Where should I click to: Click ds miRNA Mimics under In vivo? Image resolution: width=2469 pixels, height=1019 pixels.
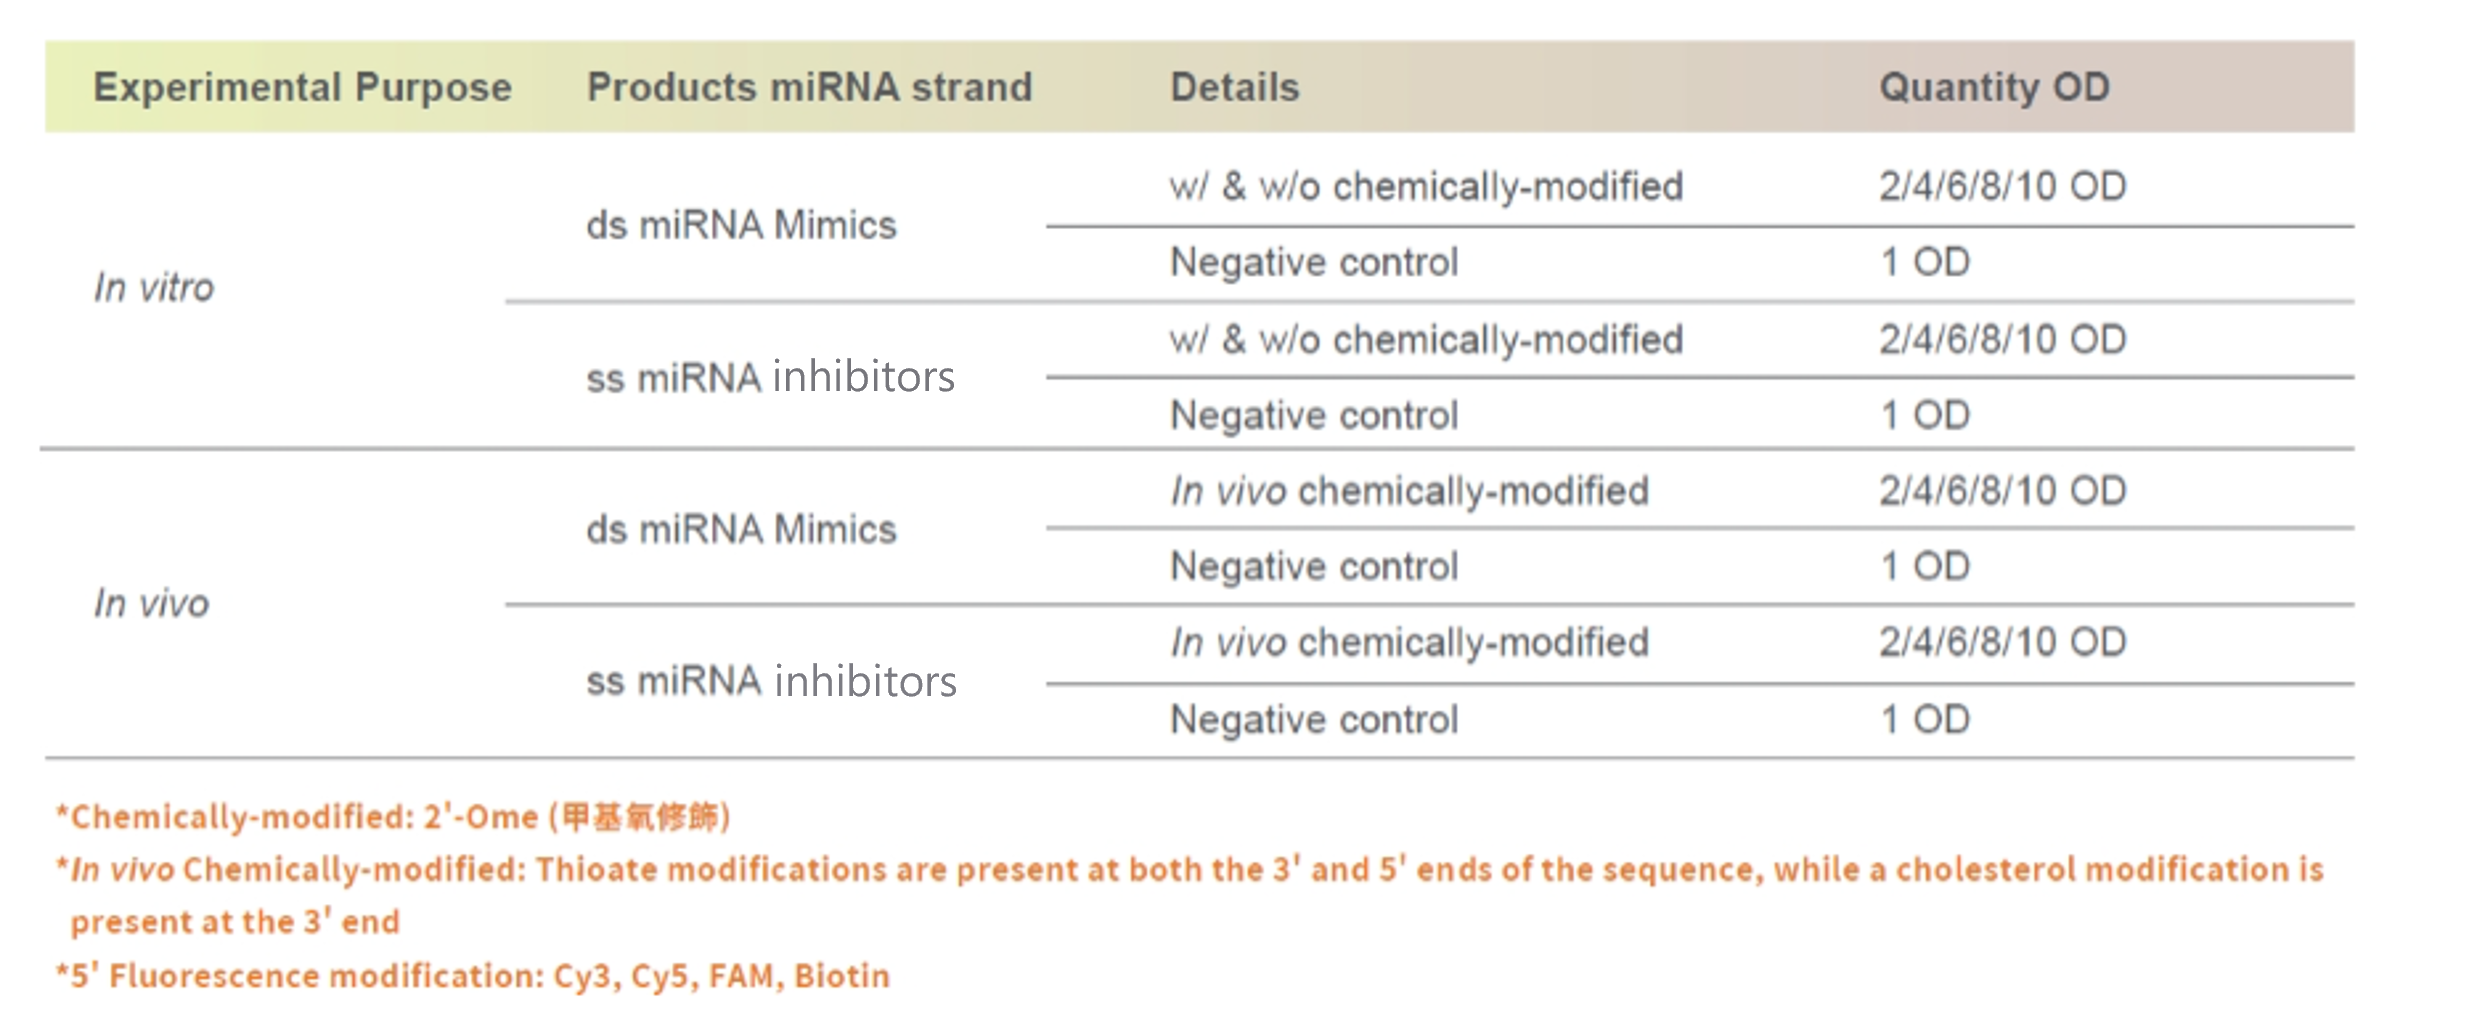click(741, 530)
